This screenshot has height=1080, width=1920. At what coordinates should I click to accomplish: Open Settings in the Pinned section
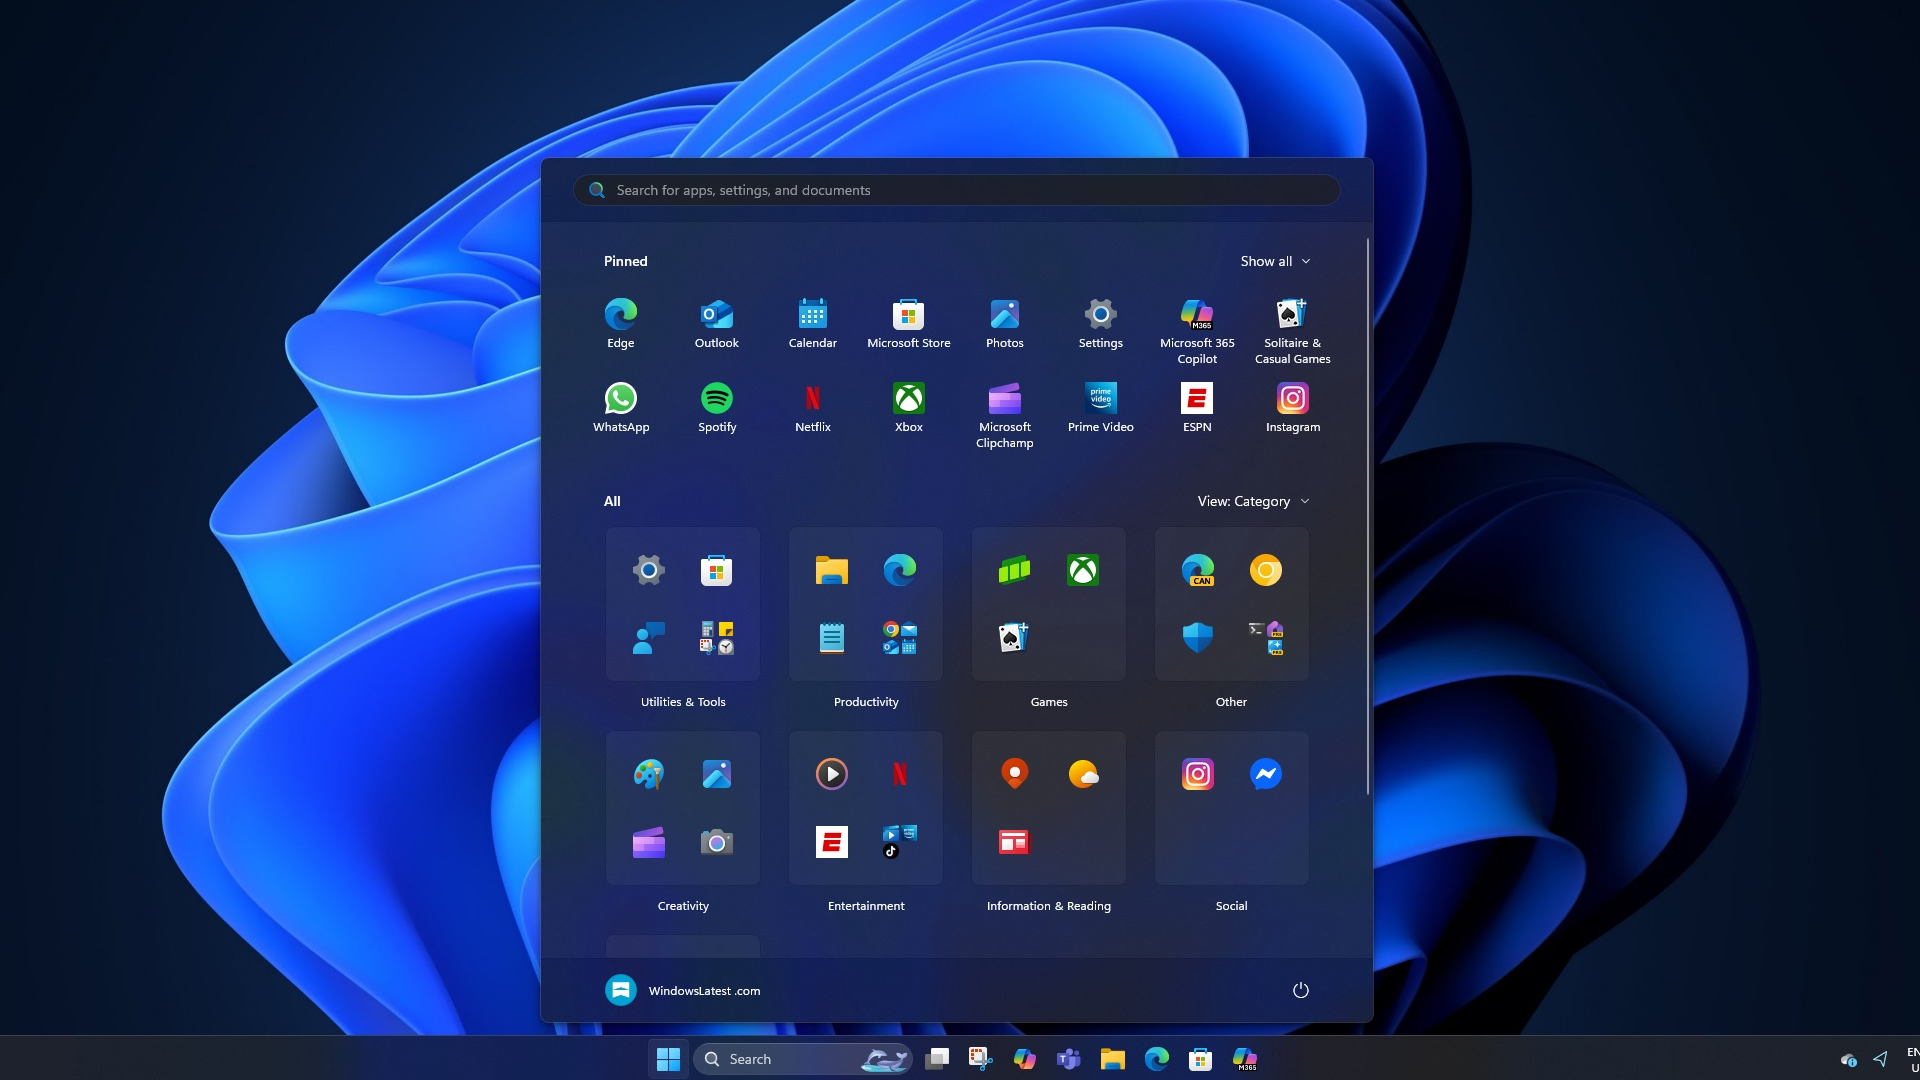(x=1100, y=324)
